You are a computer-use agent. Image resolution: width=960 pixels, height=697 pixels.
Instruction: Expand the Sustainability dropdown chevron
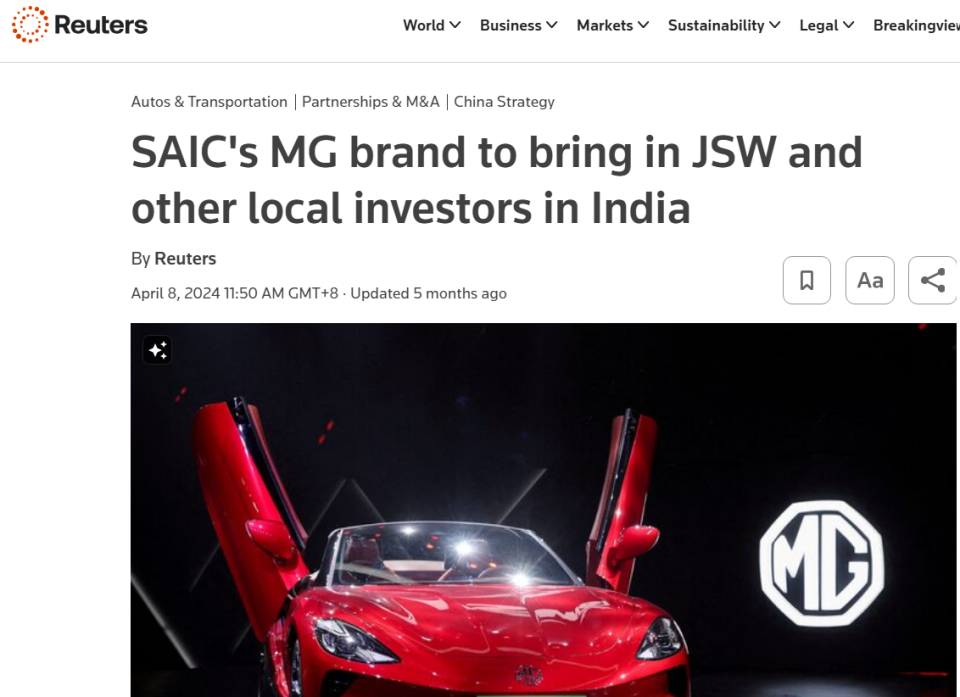774,25
